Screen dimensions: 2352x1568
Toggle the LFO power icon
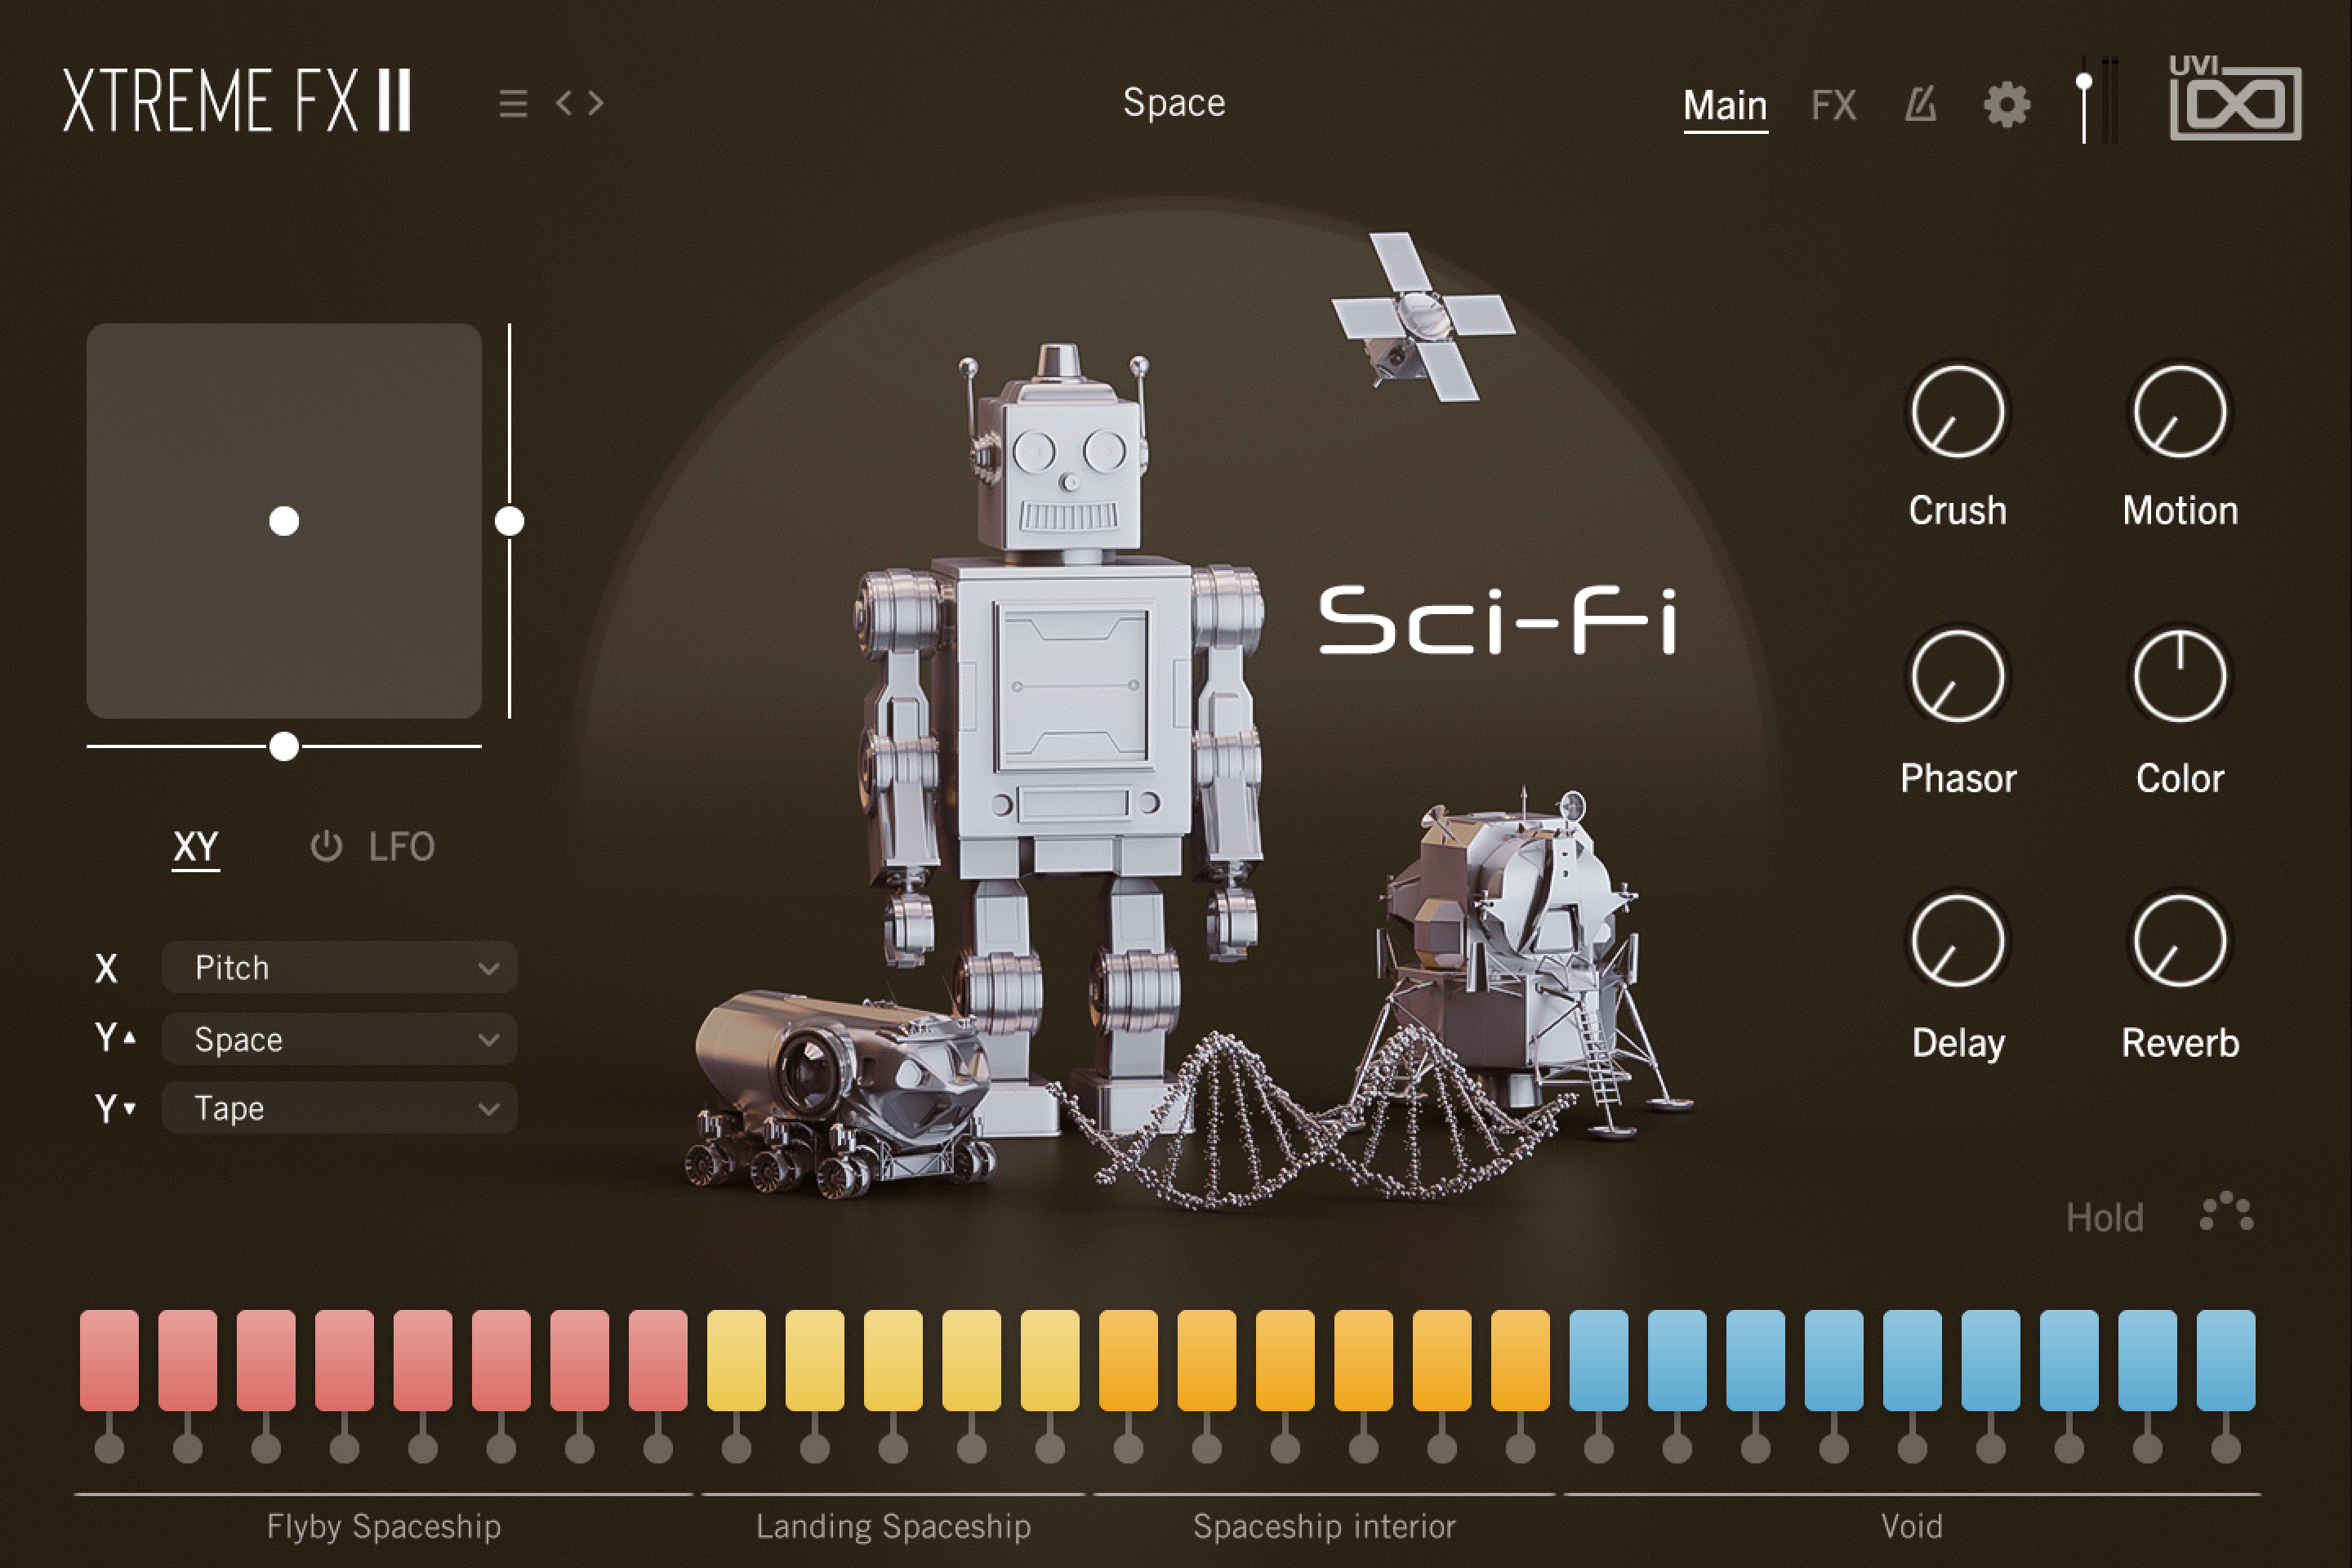tap(326, 846)
